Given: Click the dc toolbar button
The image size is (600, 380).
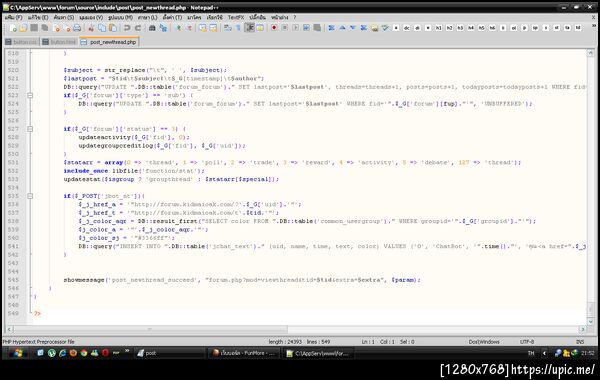Looking at the screenshot, I should tap(406, 28).
